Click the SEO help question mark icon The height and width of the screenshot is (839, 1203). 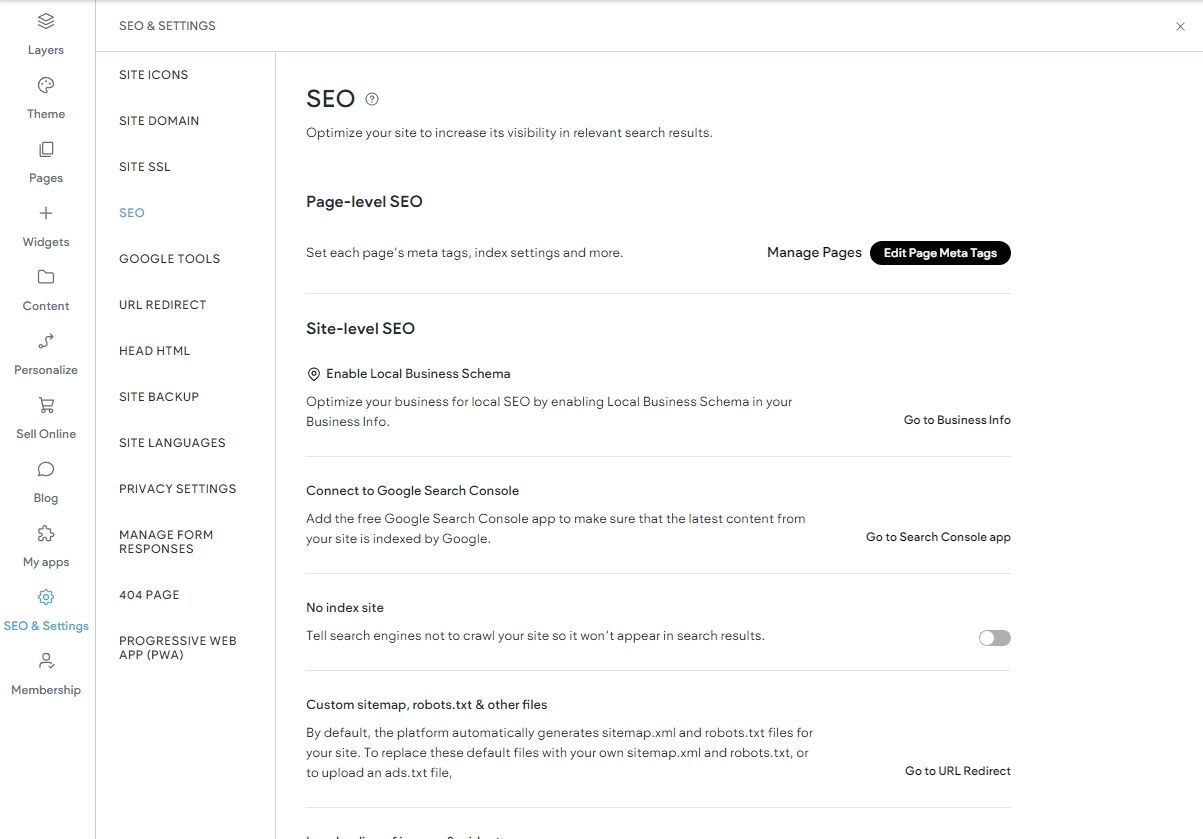click(x=370, y=98)
